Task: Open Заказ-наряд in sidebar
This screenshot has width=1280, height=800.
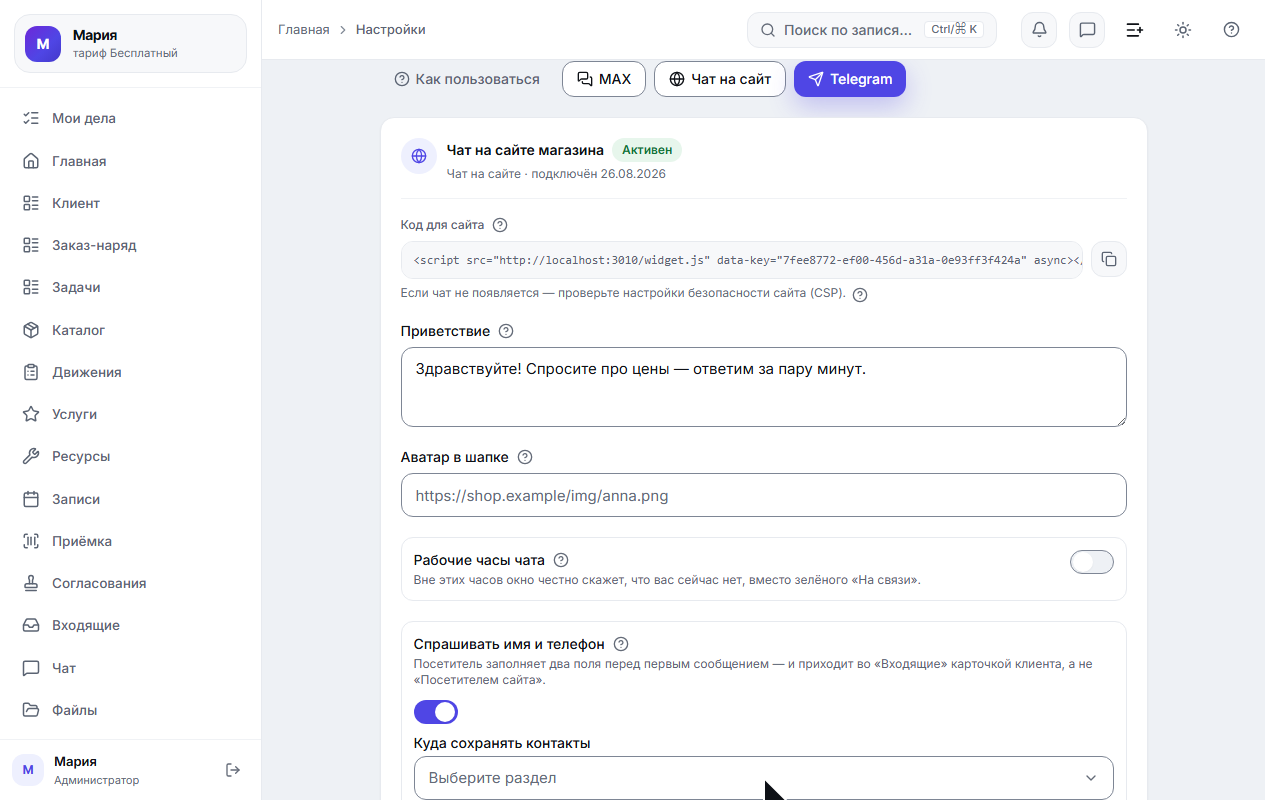Action: pyautogui.click(x=131, y=245)
